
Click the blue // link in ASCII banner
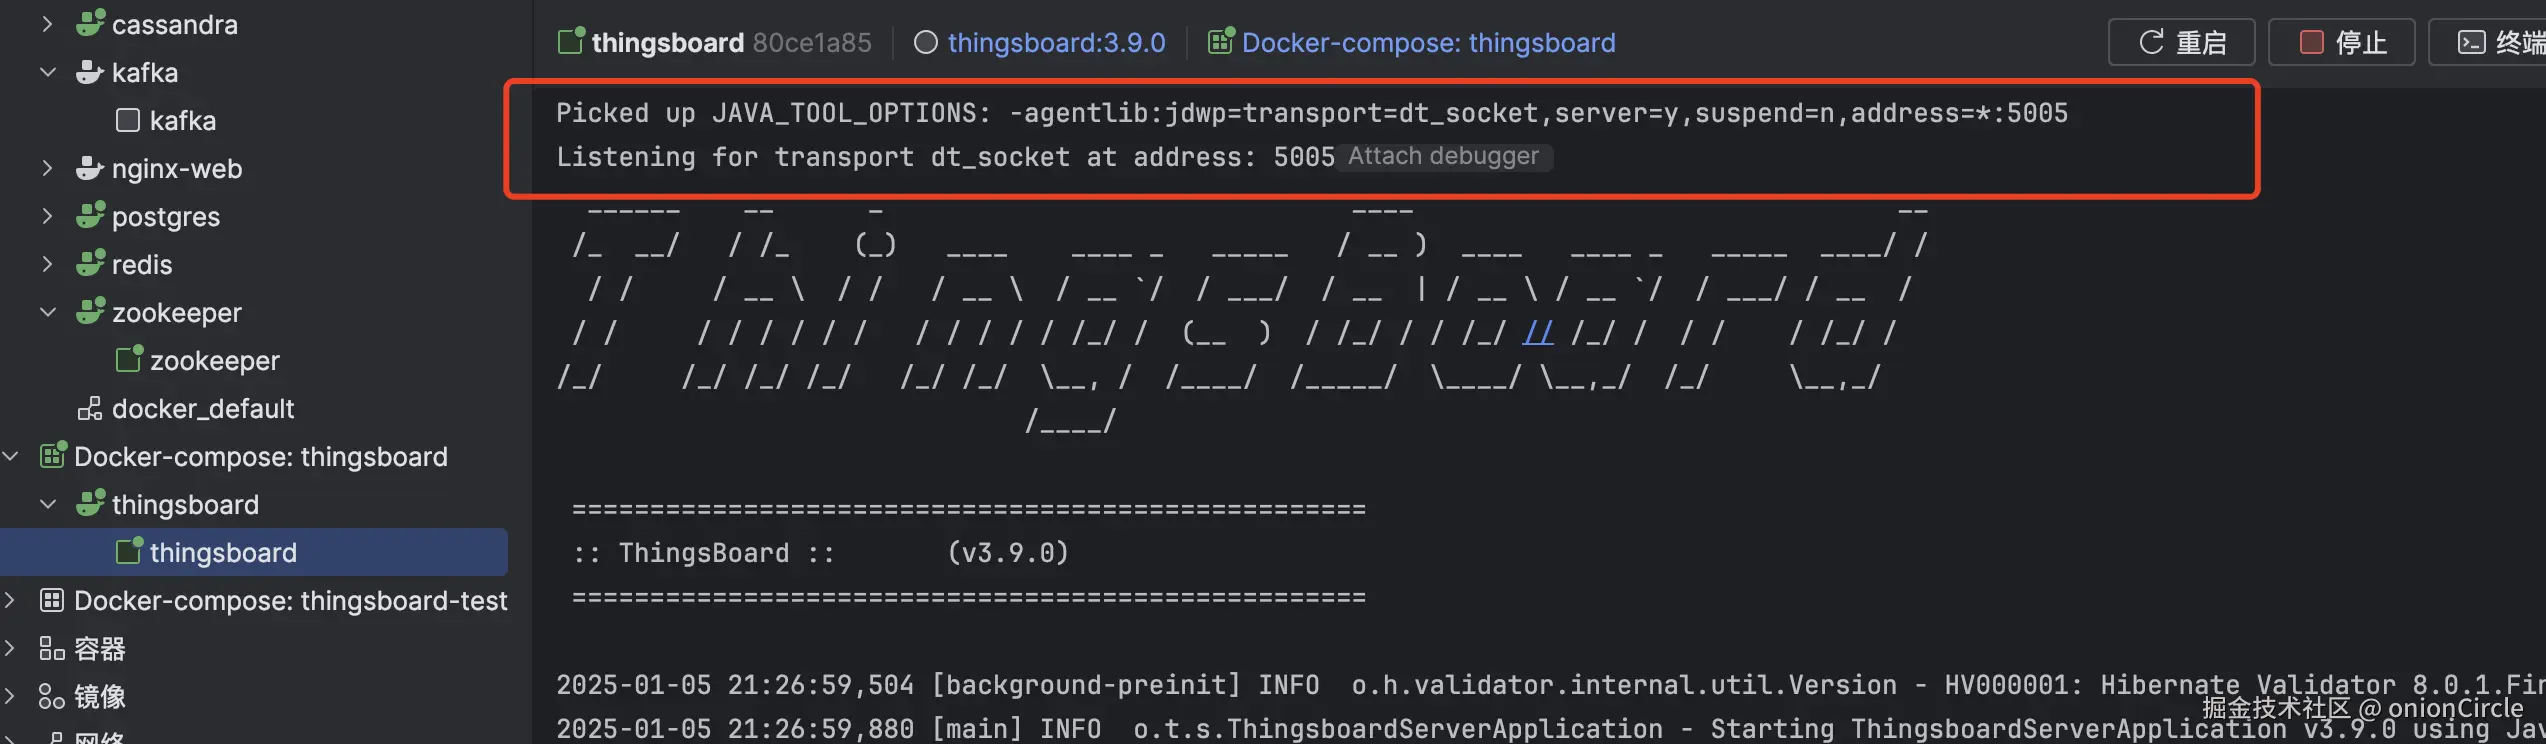[1538, 332]
